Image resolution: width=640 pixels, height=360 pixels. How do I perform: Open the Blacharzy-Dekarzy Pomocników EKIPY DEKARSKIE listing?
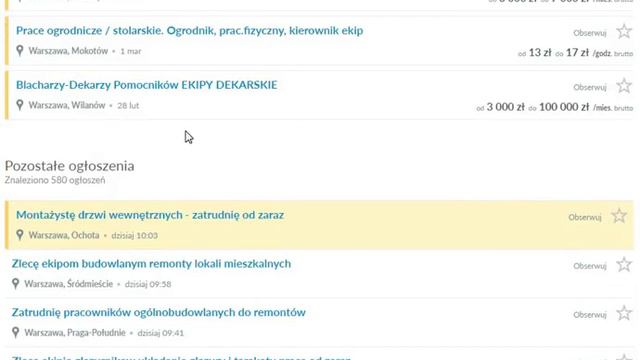click(147, 85)
